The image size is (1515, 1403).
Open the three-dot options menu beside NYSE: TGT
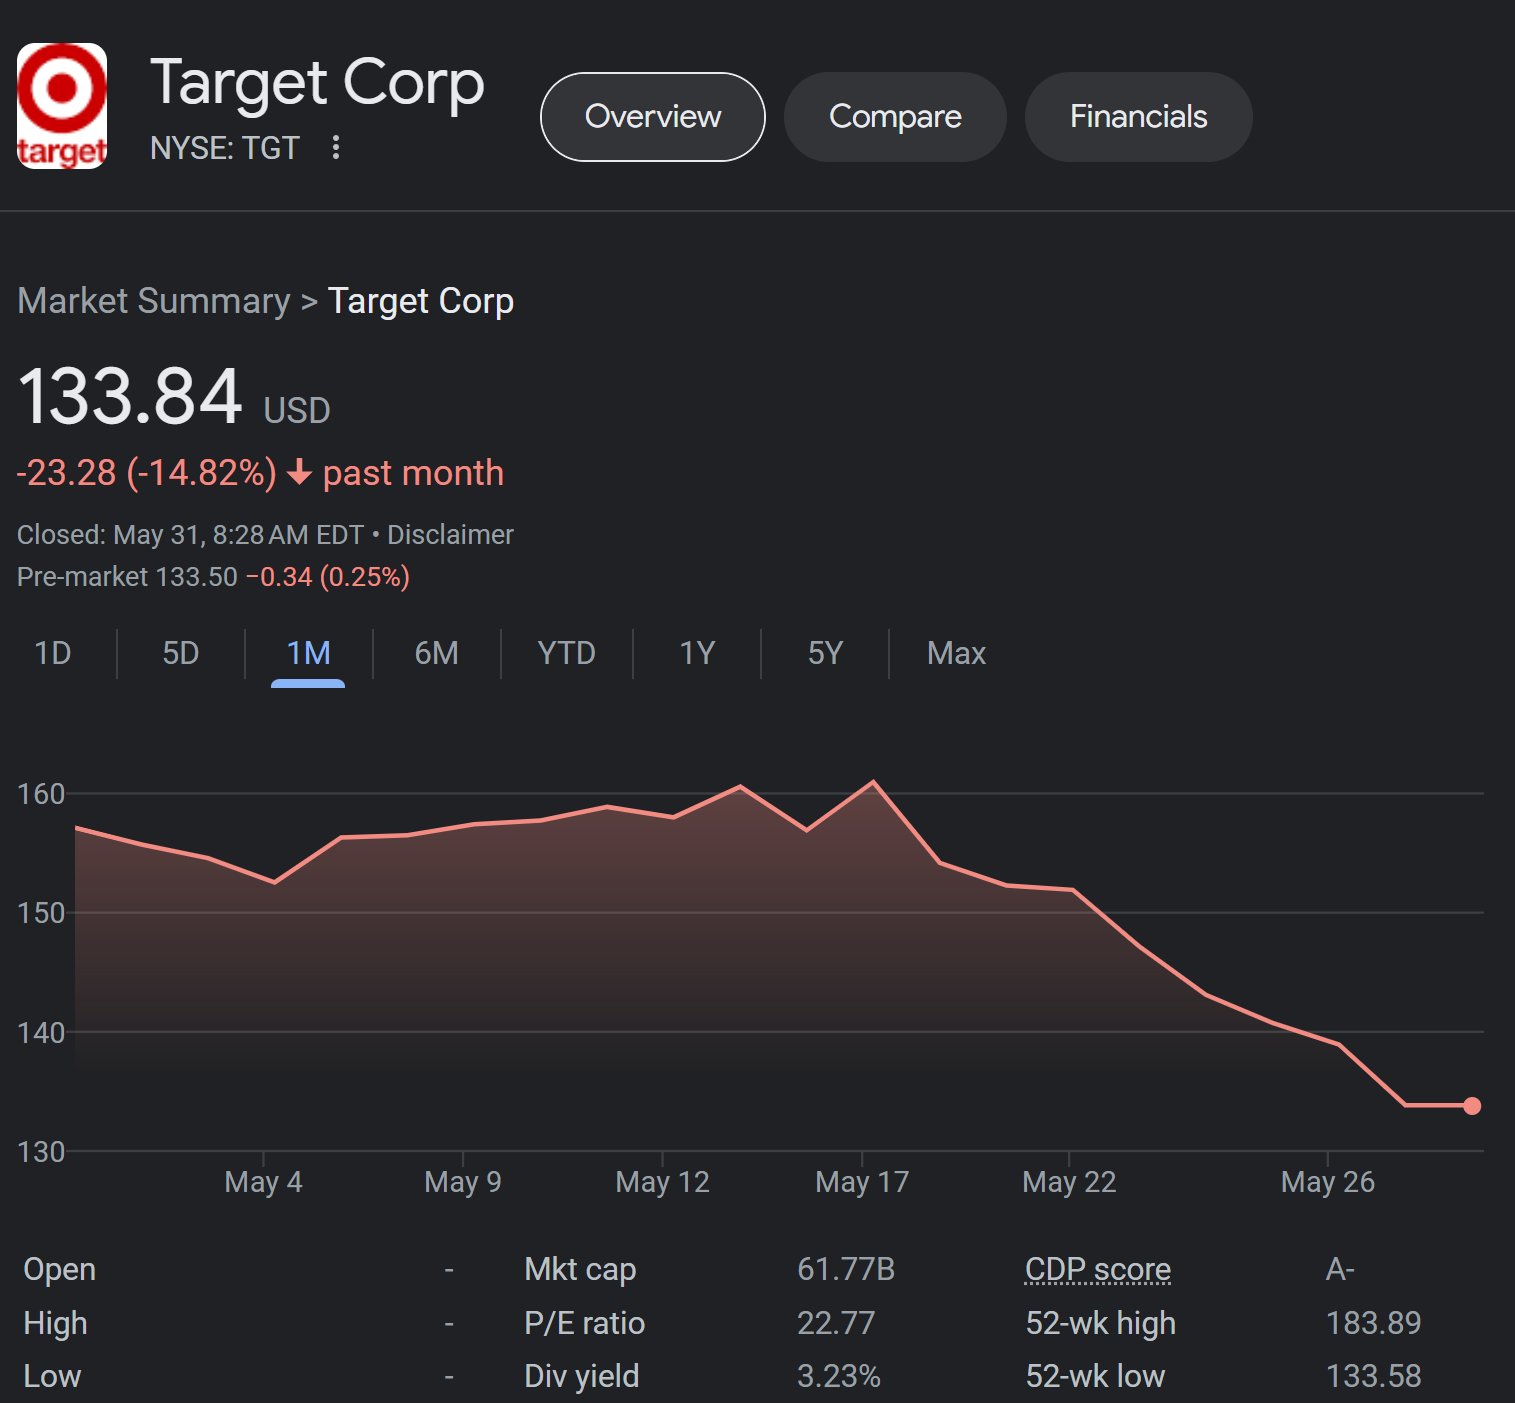tap(336, 147)
